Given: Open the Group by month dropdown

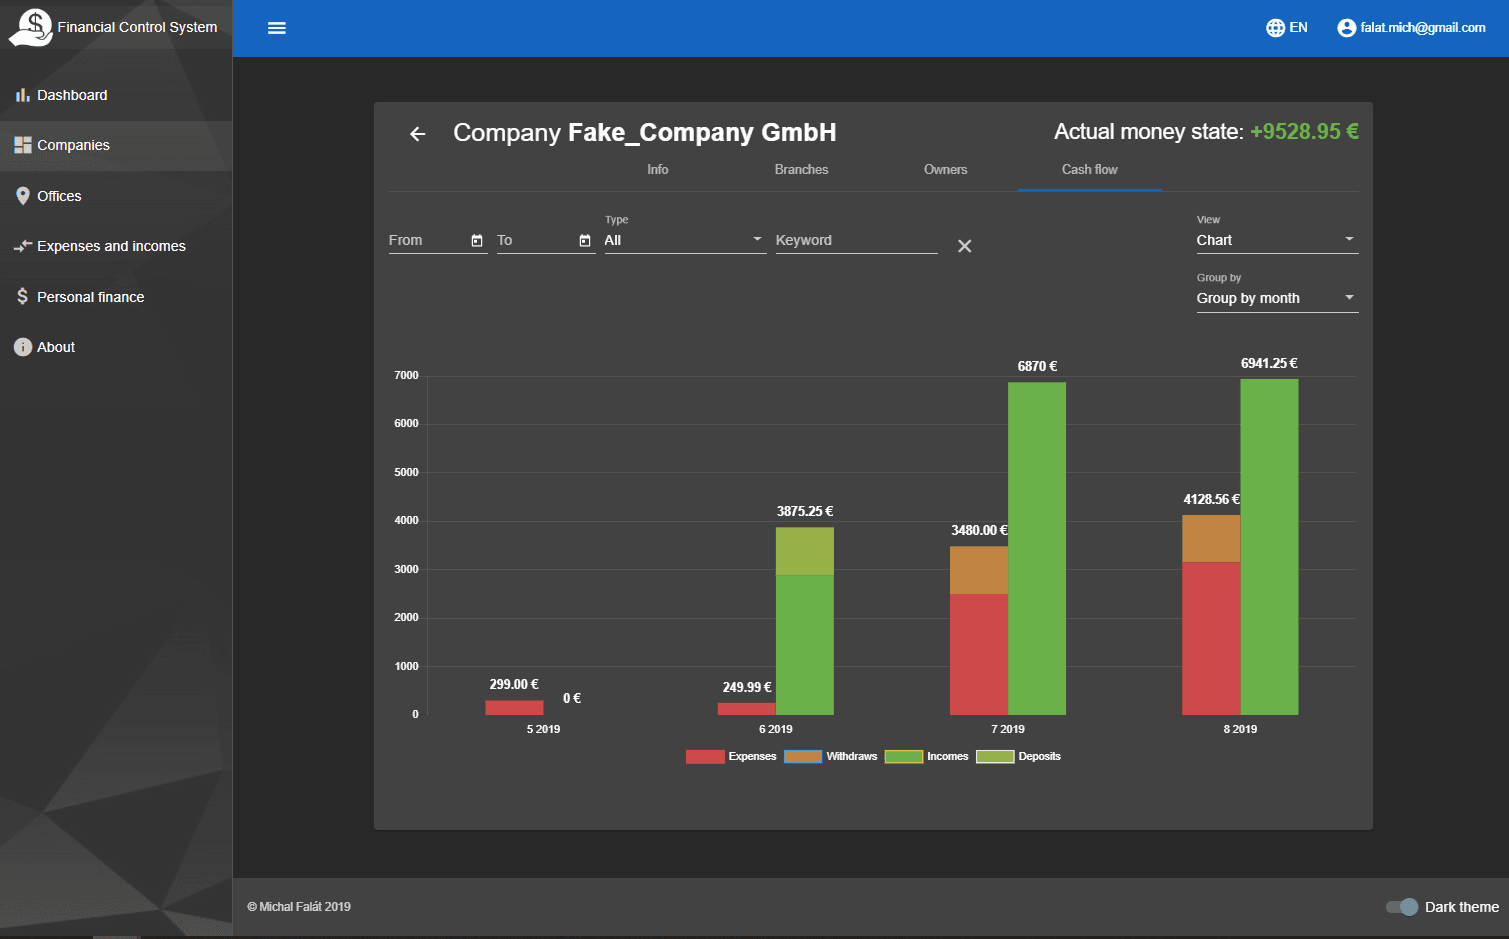Looking at the screenshot, I should (1277, 298).
